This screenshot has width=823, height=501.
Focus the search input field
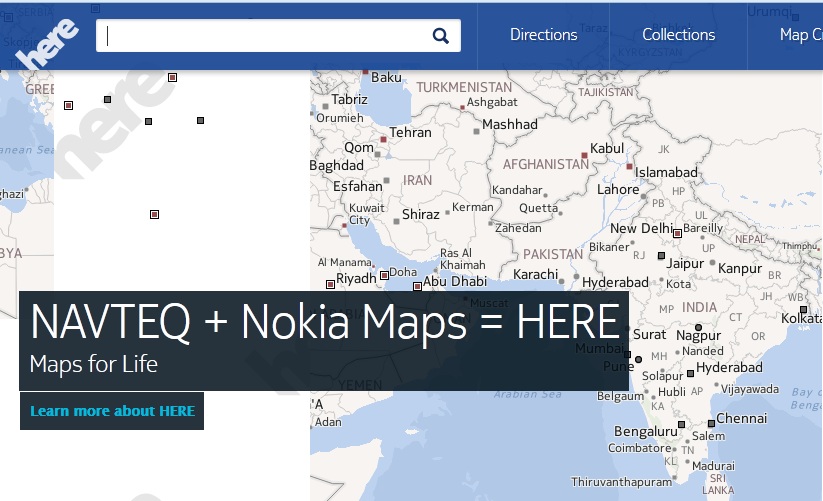click(265, 36)
